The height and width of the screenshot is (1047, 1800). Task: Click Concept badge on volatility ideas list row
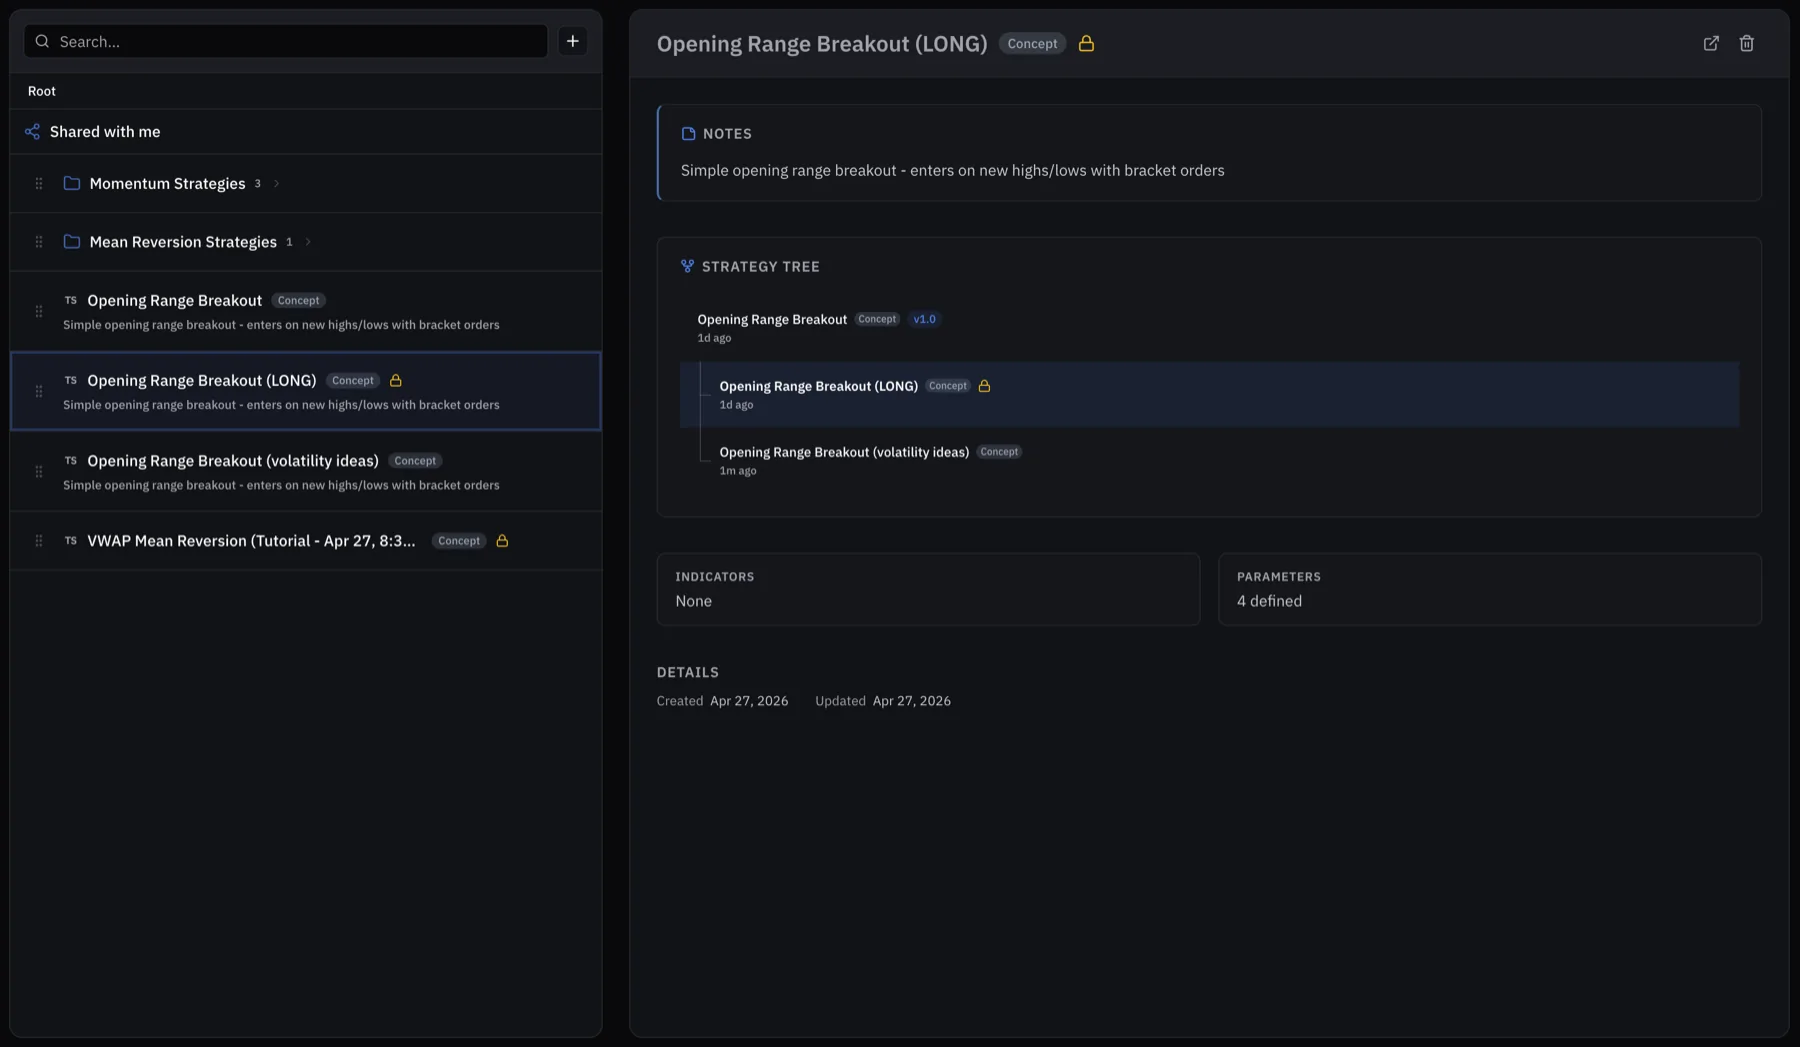(415, 461)
